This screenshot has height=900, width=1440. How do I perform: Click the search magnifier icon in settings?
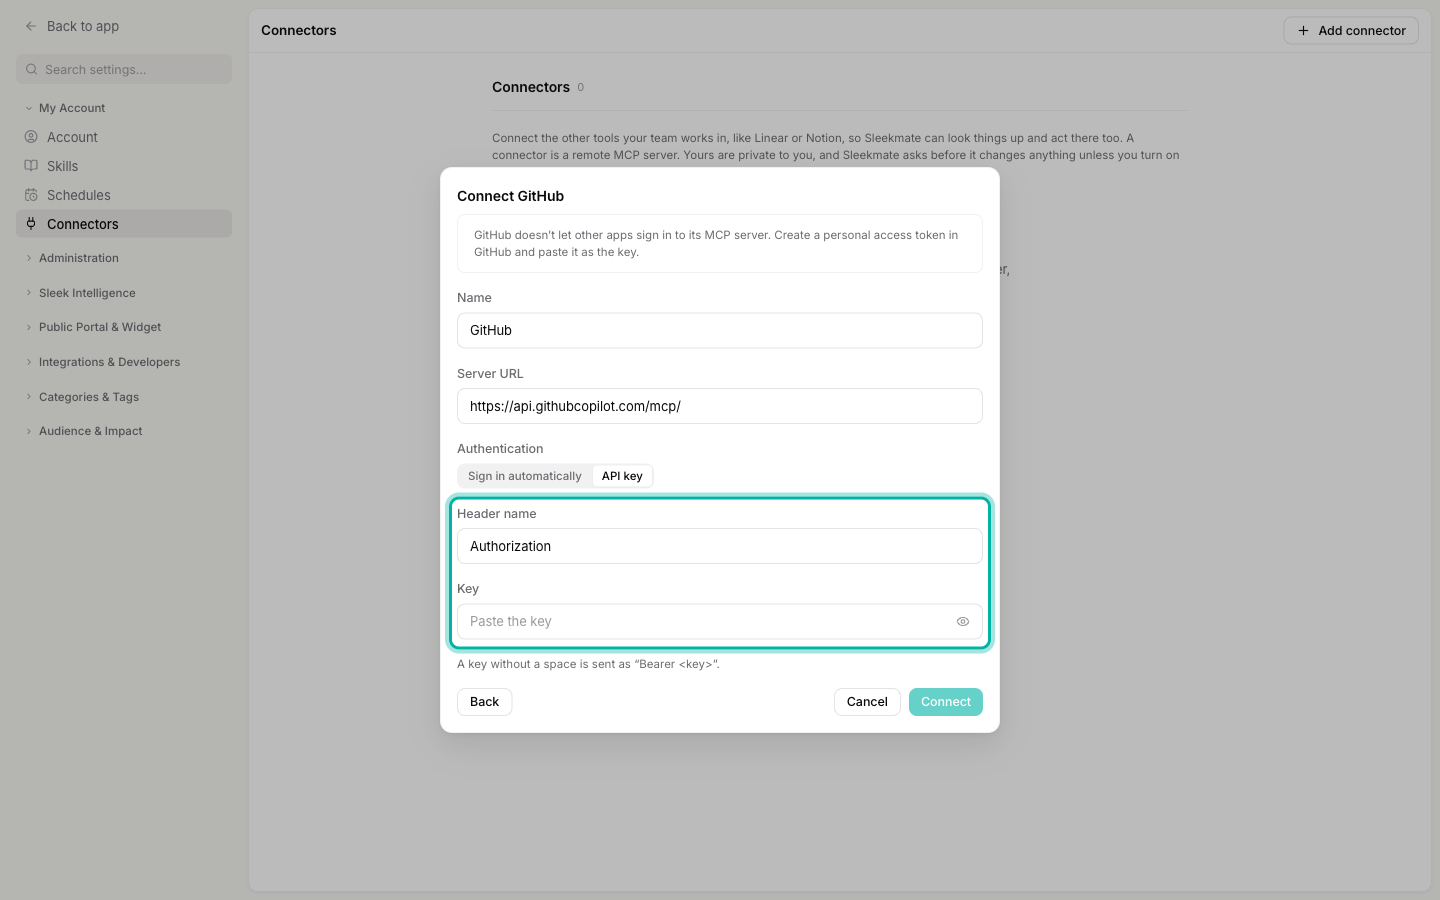[x=32, y=69]
